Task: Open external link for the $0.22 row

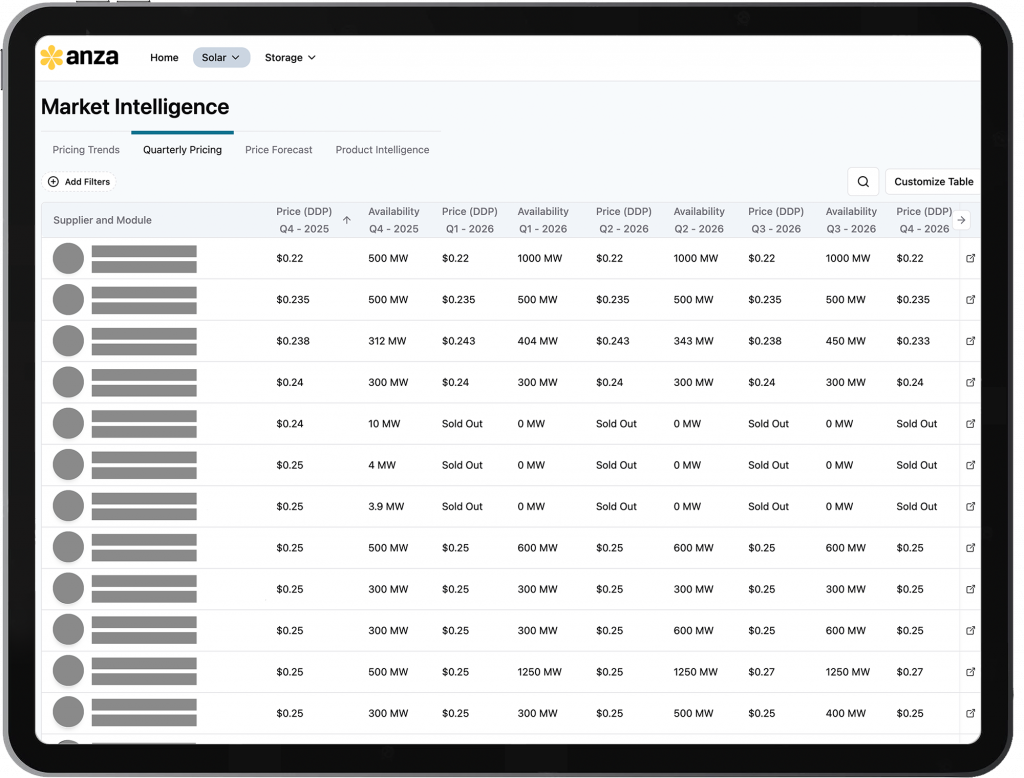Action: 970,258
